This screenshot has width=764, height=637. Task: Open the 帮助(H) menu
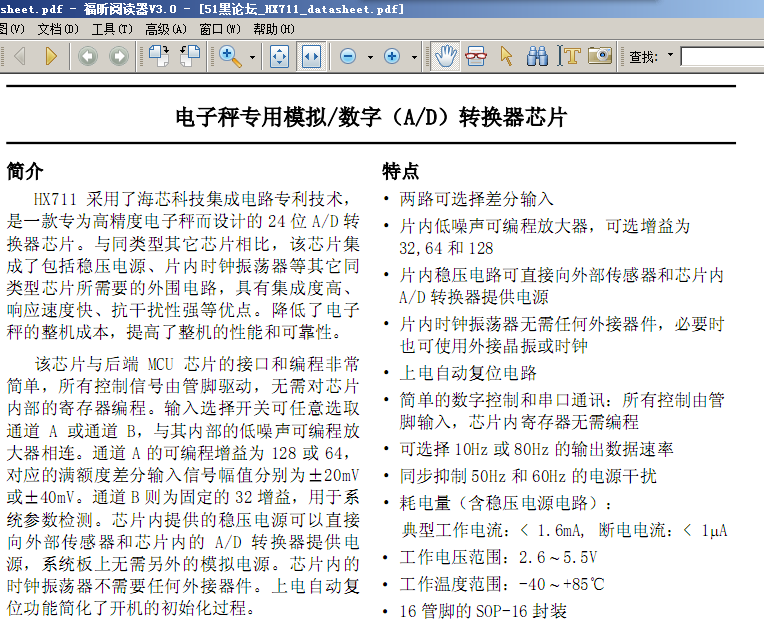[x=274, y=29]
